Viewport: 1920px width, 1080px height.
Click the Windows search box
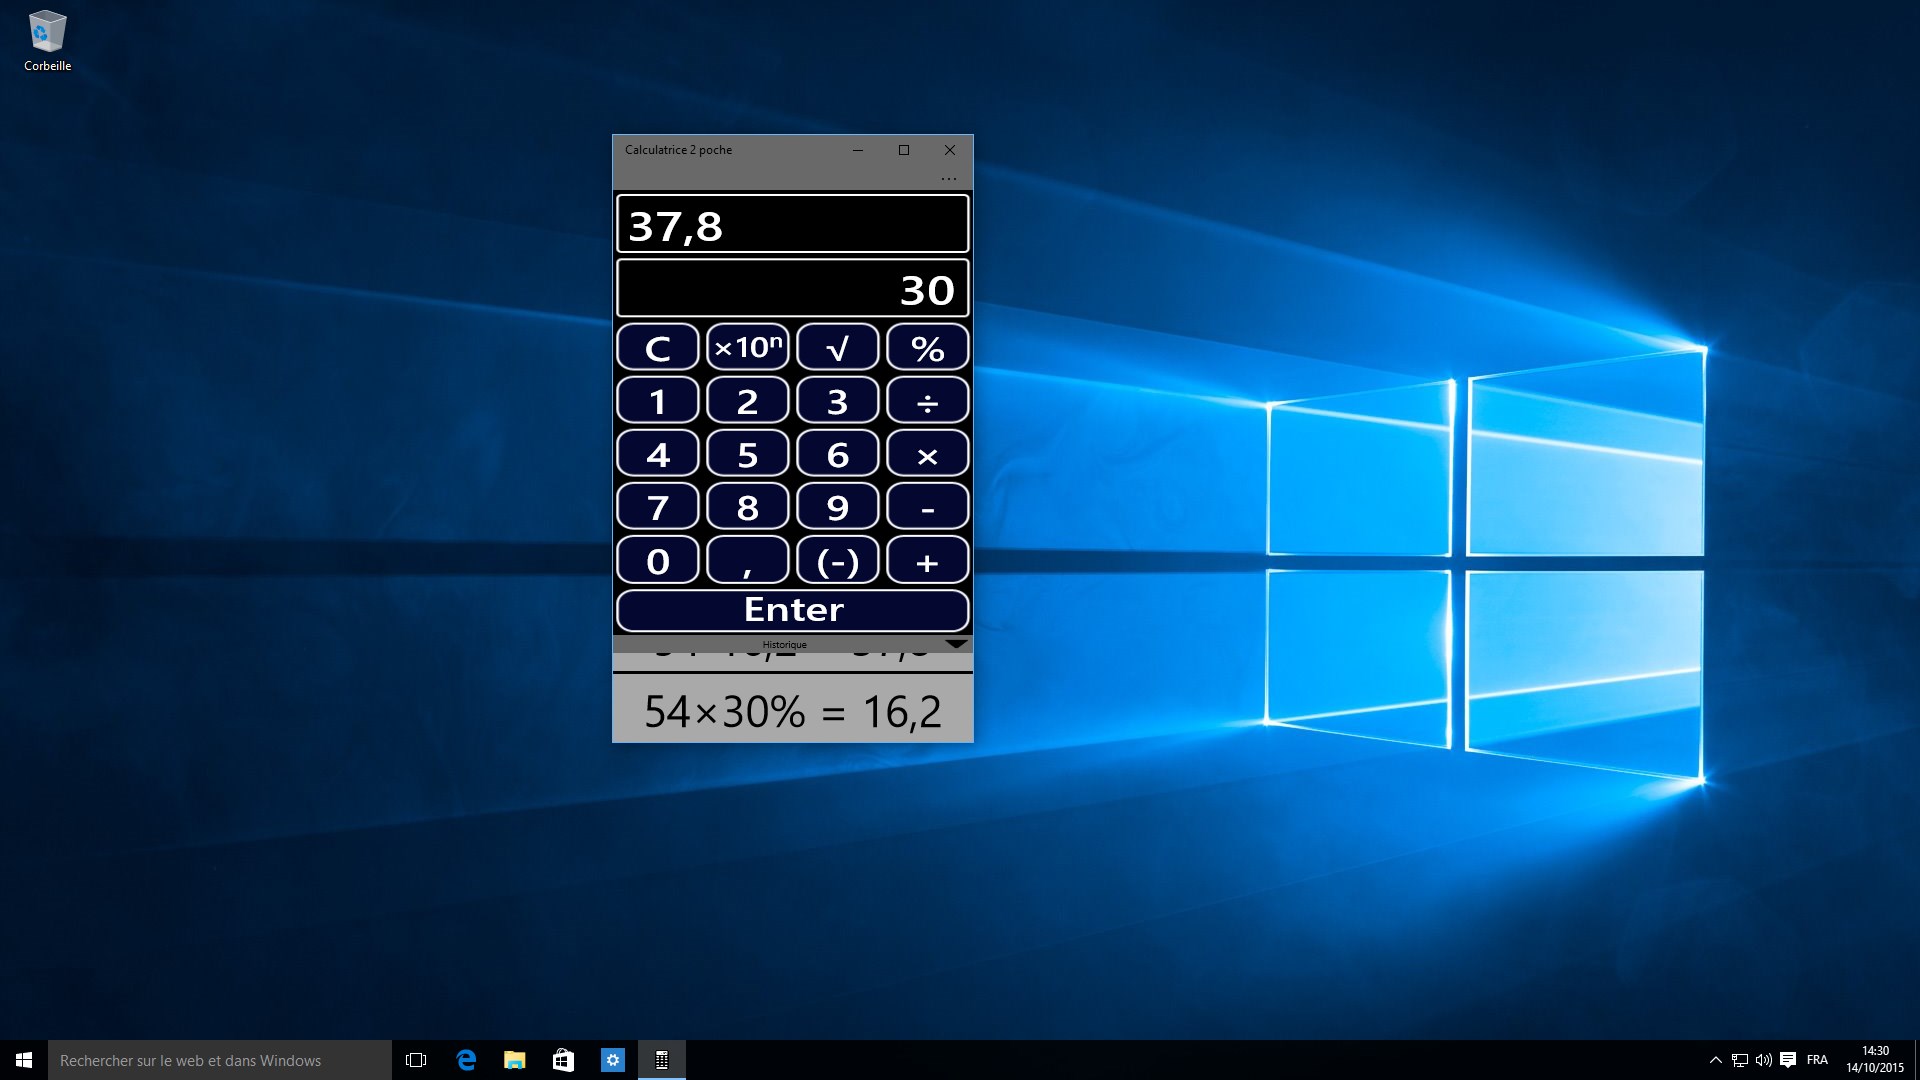pyautogui.click(x=220, y=1060)
